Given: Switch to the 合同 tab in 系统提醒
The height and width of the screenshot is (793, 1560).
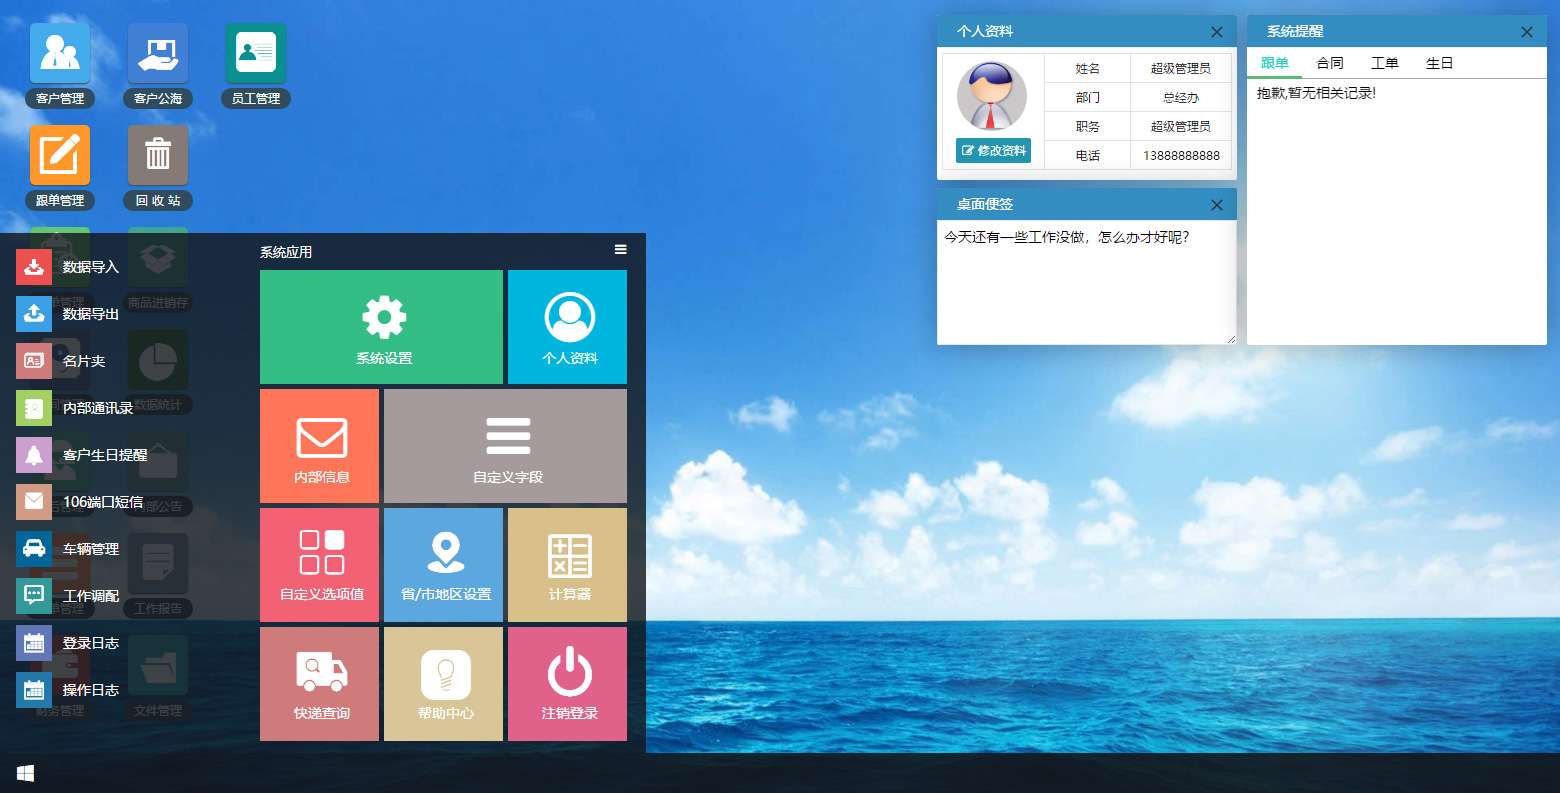Looking at the screenshot, I should click(1330, 62).
